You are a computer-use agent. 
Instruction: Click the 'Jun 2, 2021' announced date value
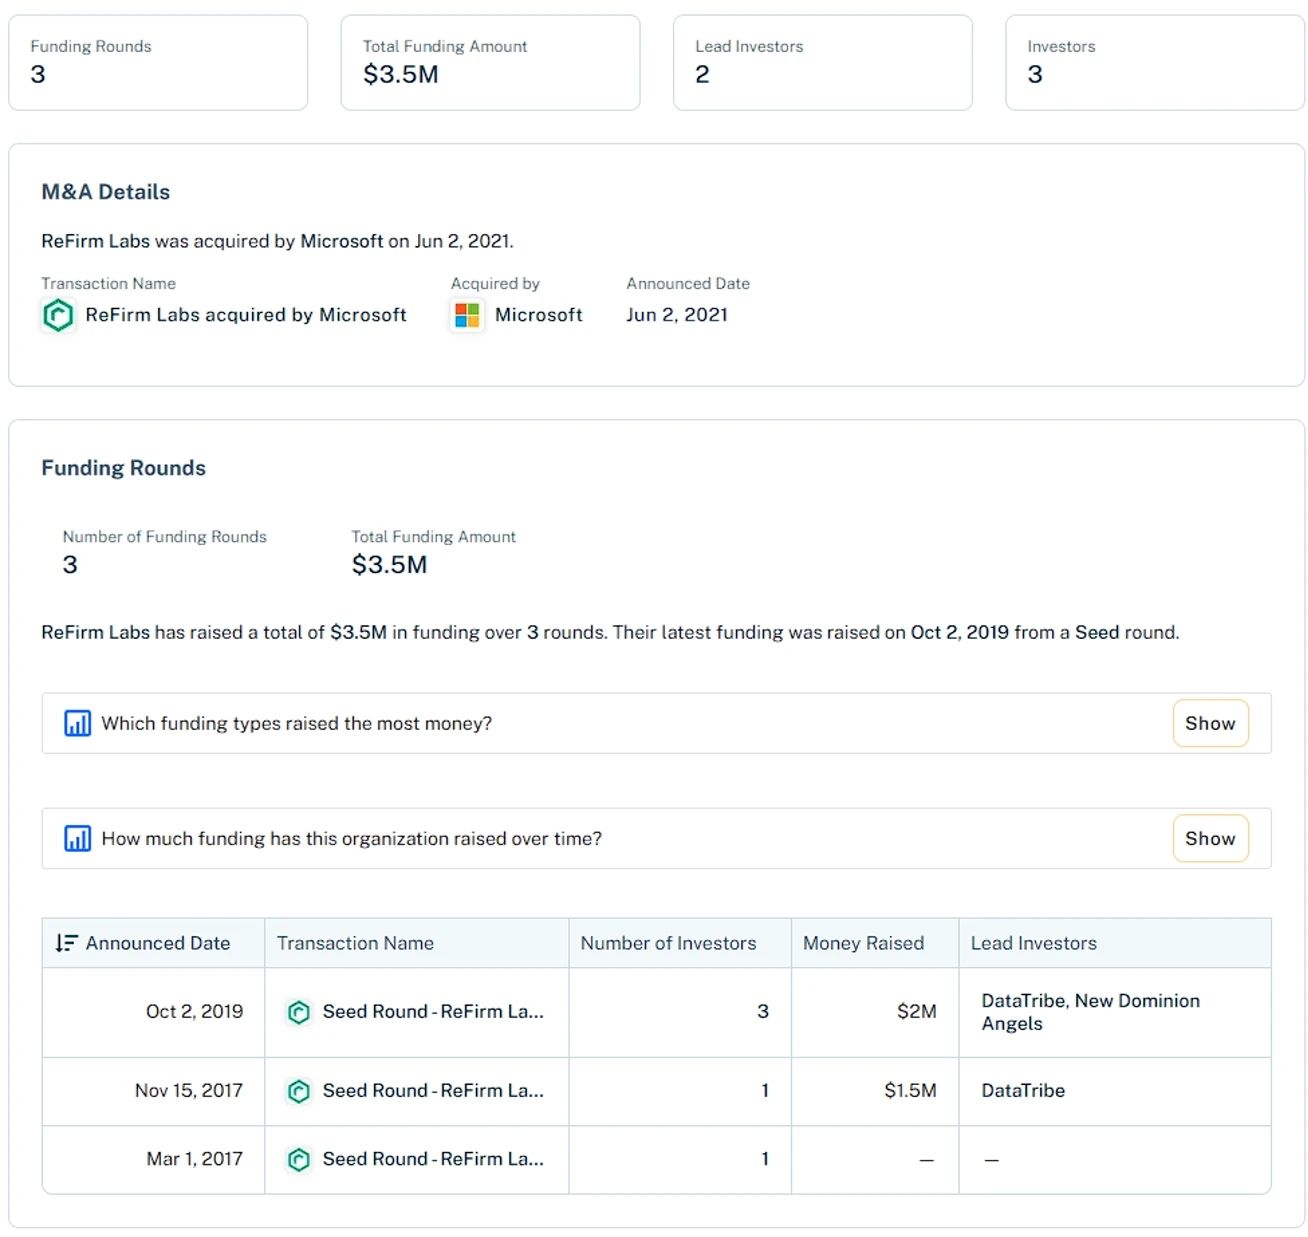677,315
